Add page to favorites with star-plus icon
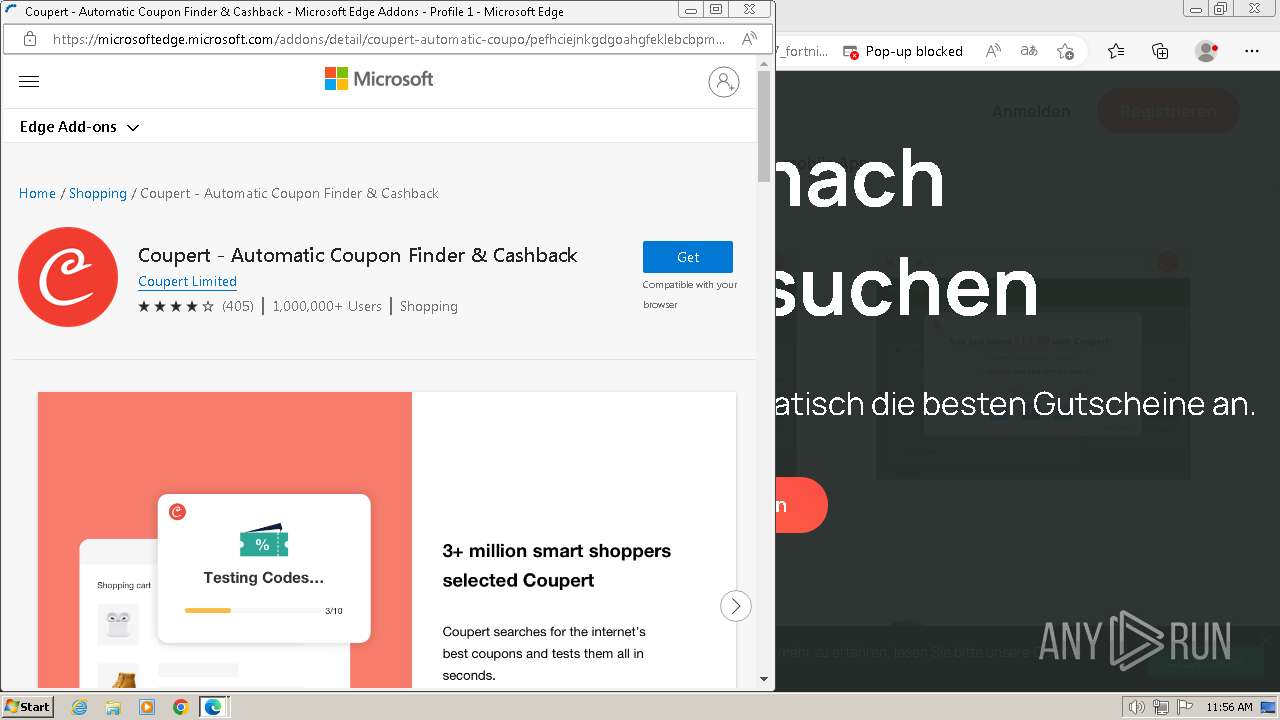1280x720 pixels. coord(1066,51)
